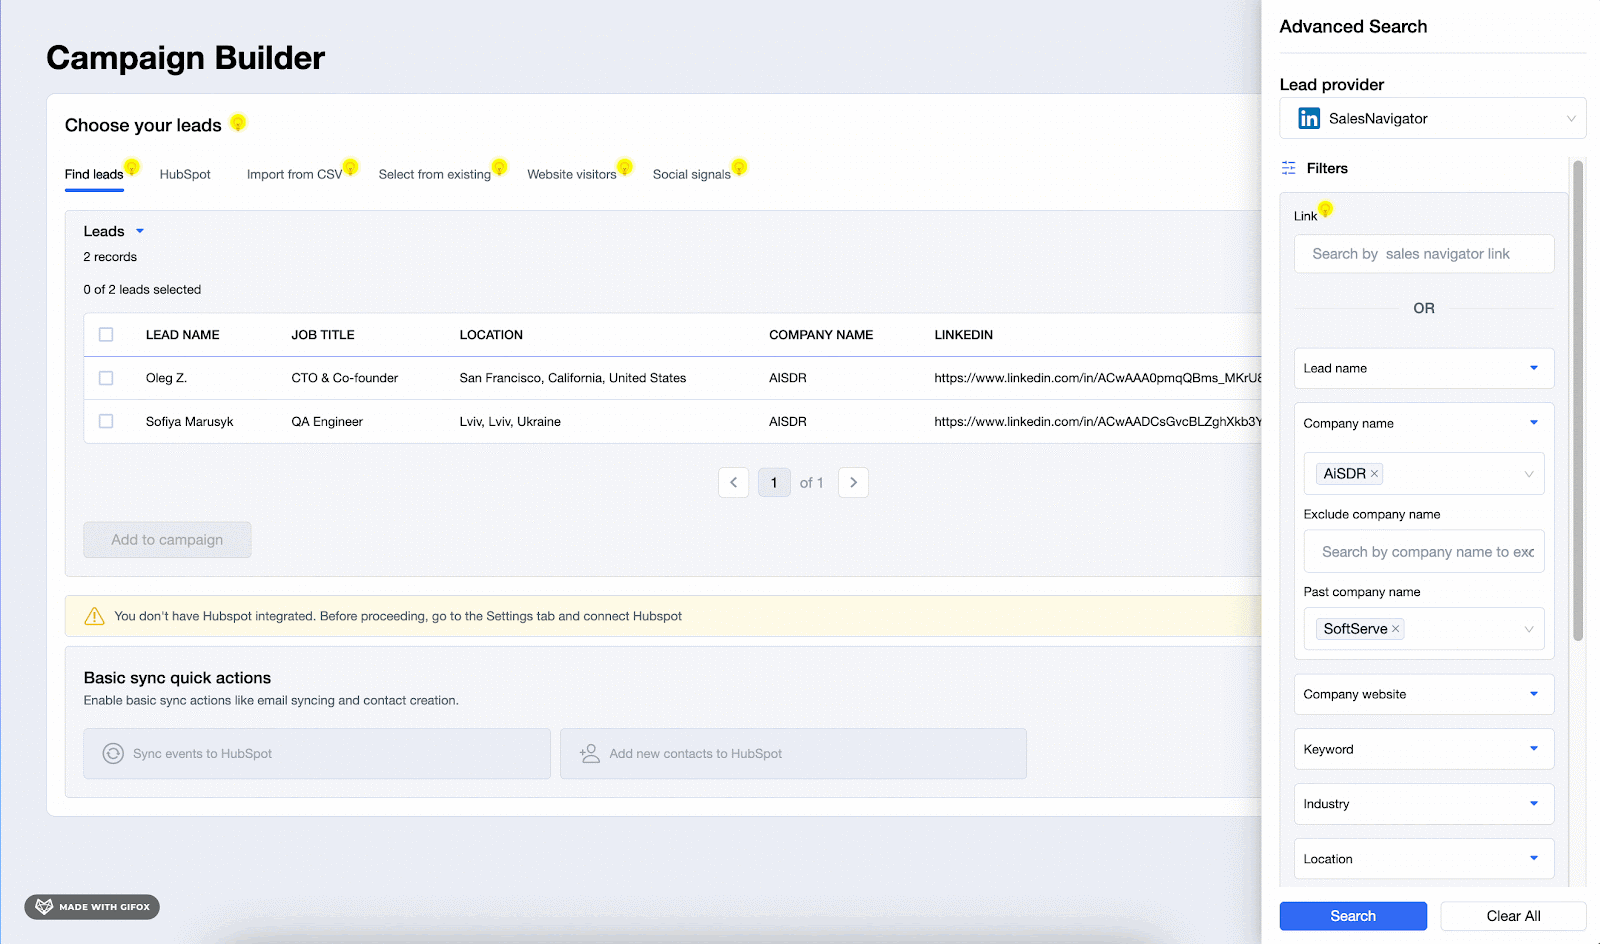The height and width of the screenshot is (944, 1600).
Task: Click the COMPANY NAME column header
Action: click(x=821, y=335)
